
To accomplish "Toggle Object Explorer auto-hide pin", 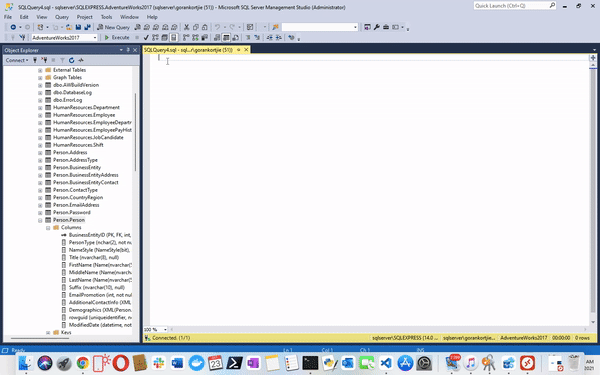I will [x=128, y=50].
